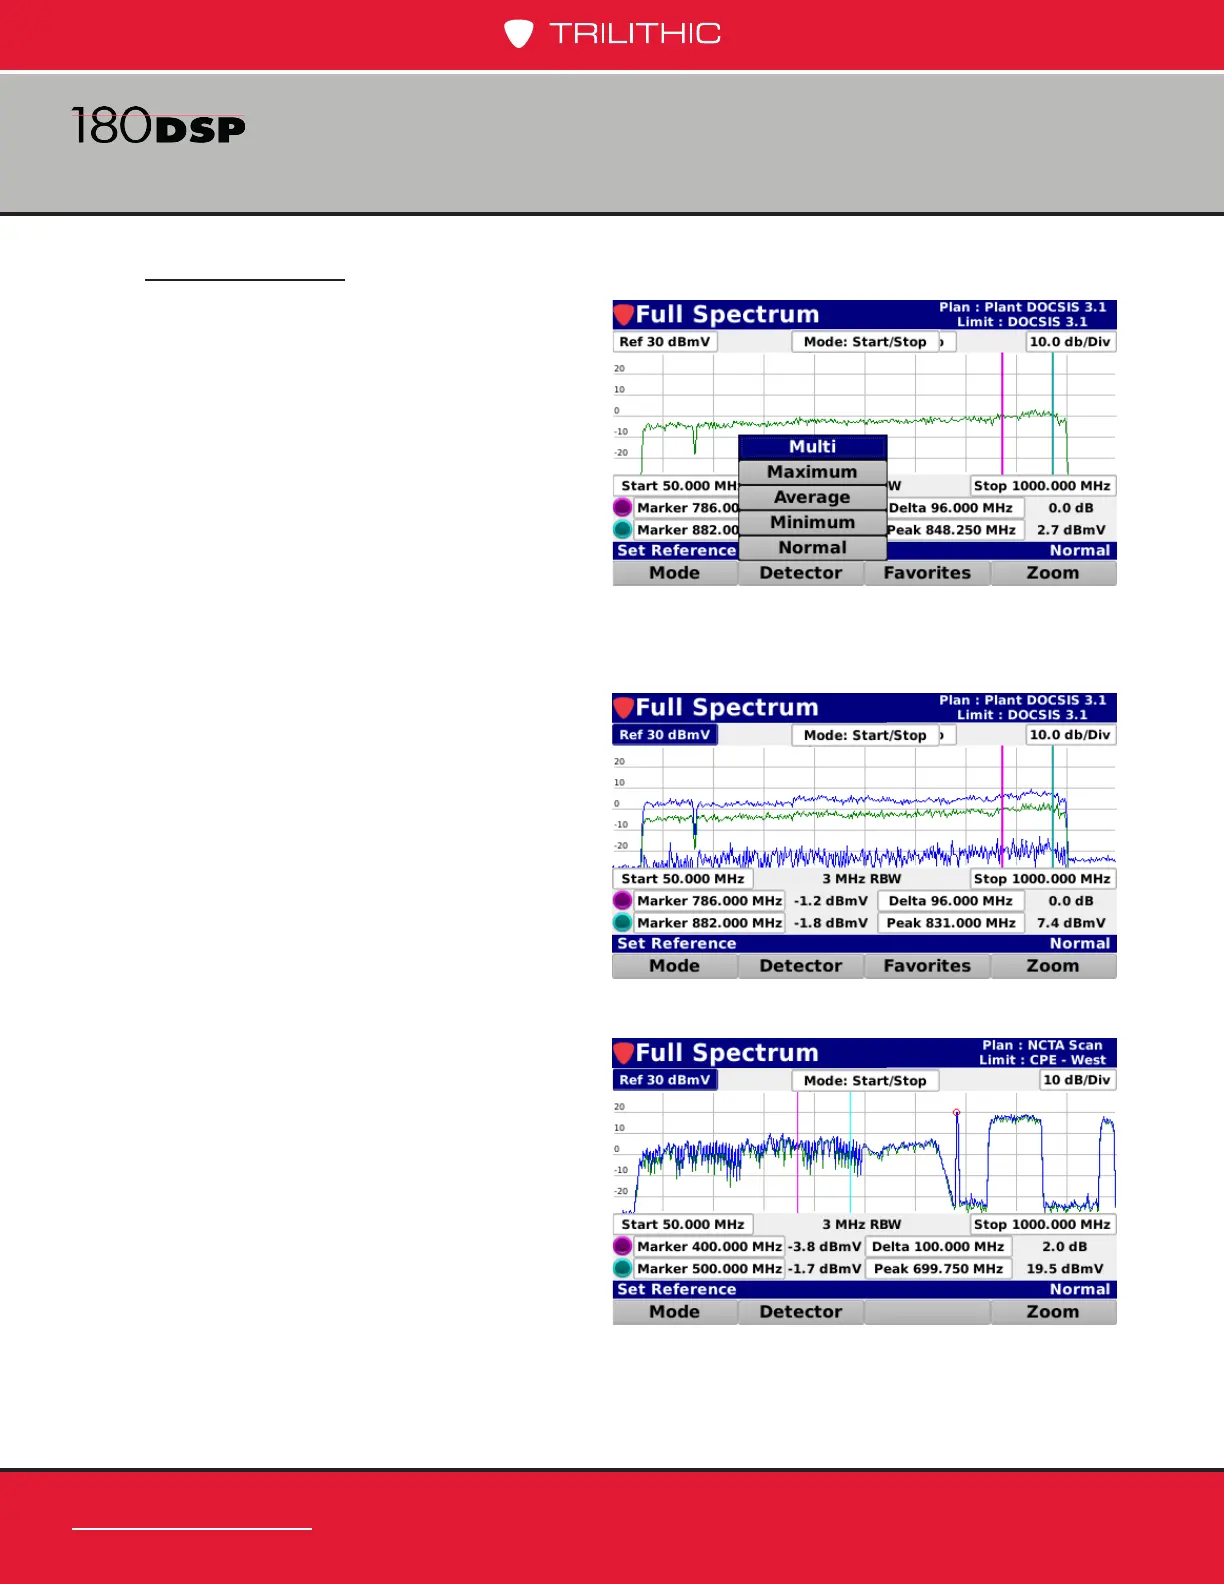Open Favorites on the Peak 848.250 MHz screen
Screen dimensions: 1224x1584
(927, 573)
